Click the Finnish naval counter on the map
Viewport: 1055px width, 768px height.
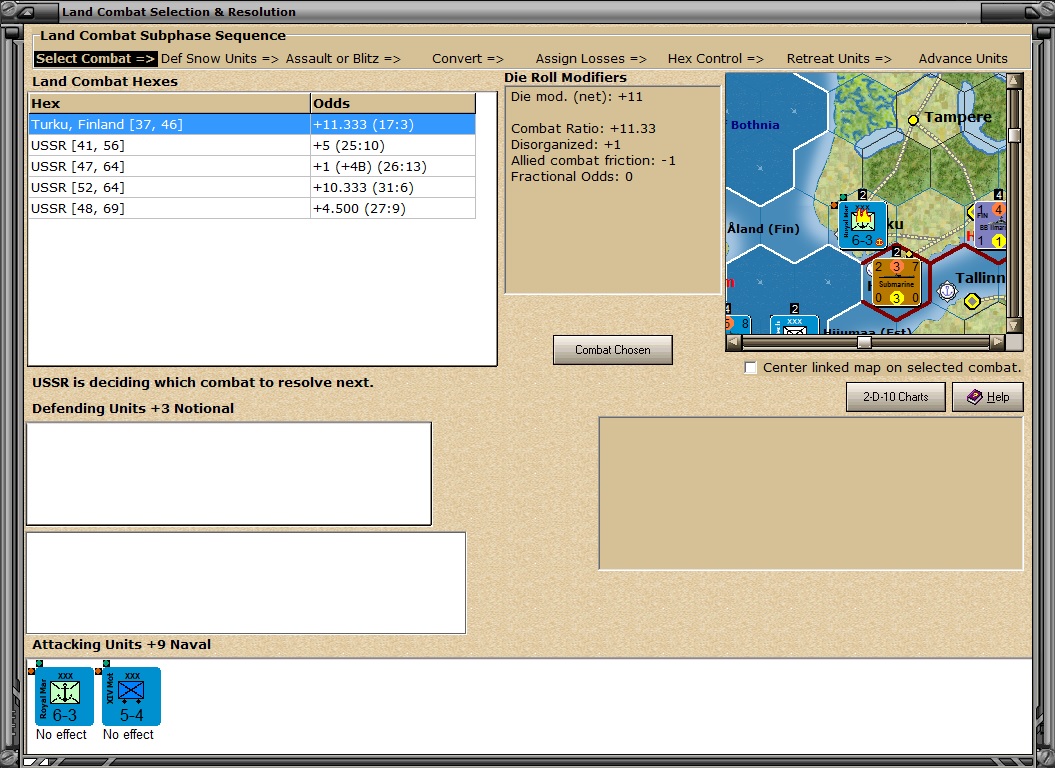pyautogui.click(x=990, y=225)
